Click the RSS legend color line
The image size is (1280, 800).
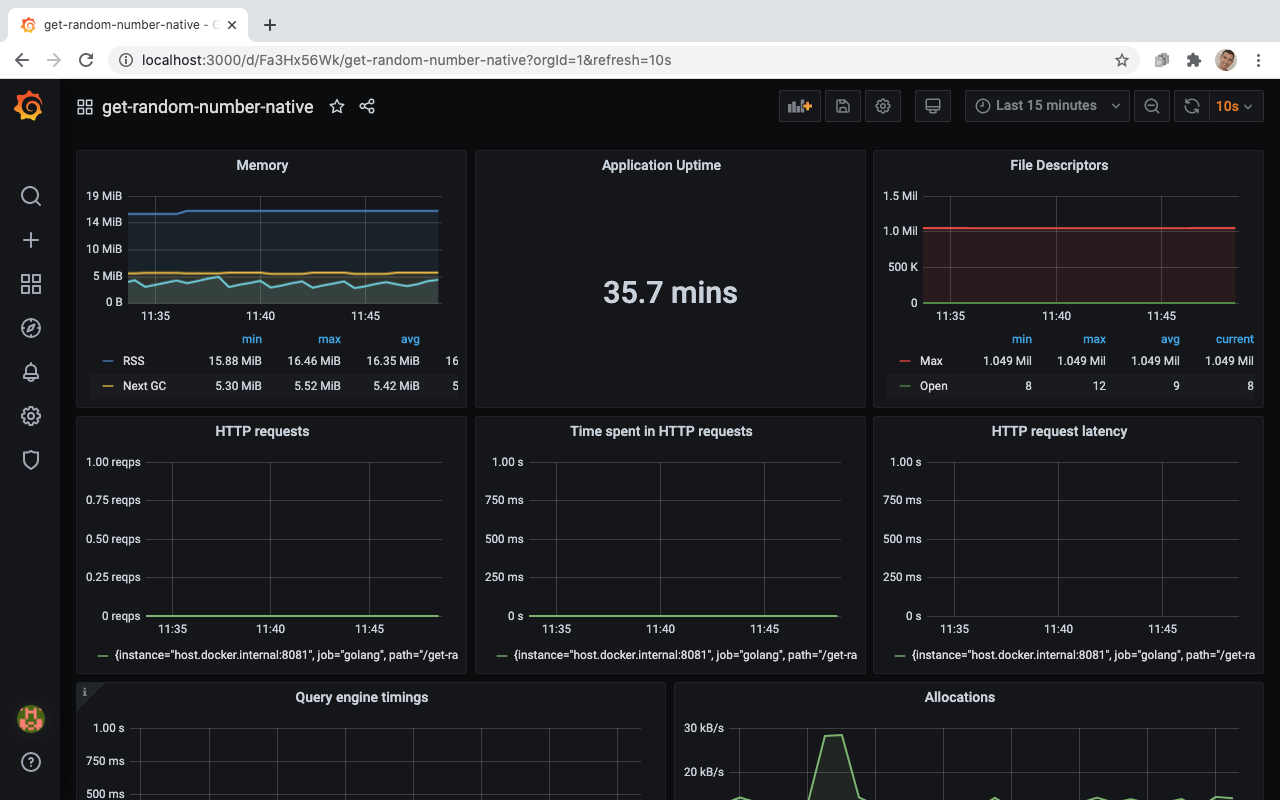click(108, 361)
